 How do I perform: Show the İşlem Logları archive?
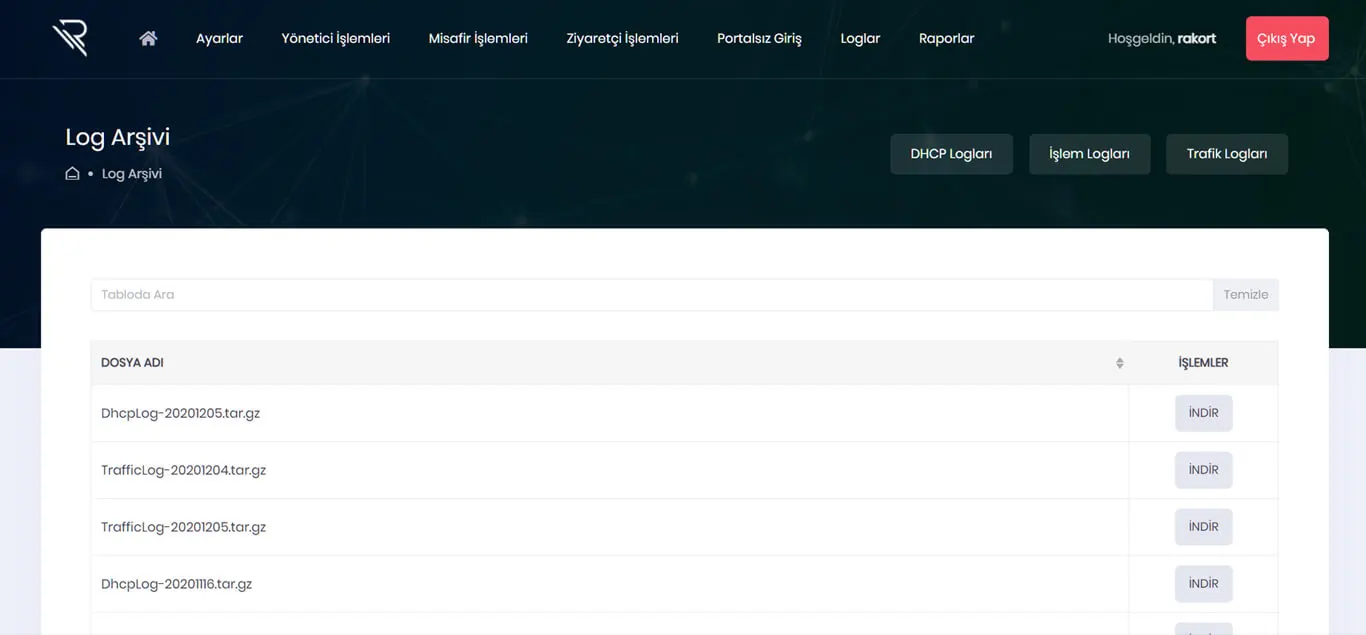pyautogui.click(x=1089, y=153)
